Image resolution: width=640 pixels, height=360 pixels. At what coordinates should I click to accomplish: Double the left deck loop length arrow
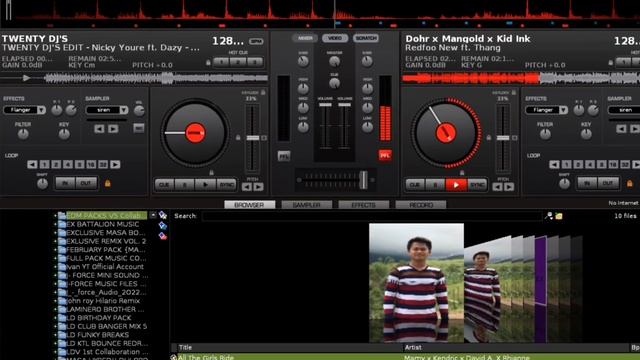pos(115,164)
